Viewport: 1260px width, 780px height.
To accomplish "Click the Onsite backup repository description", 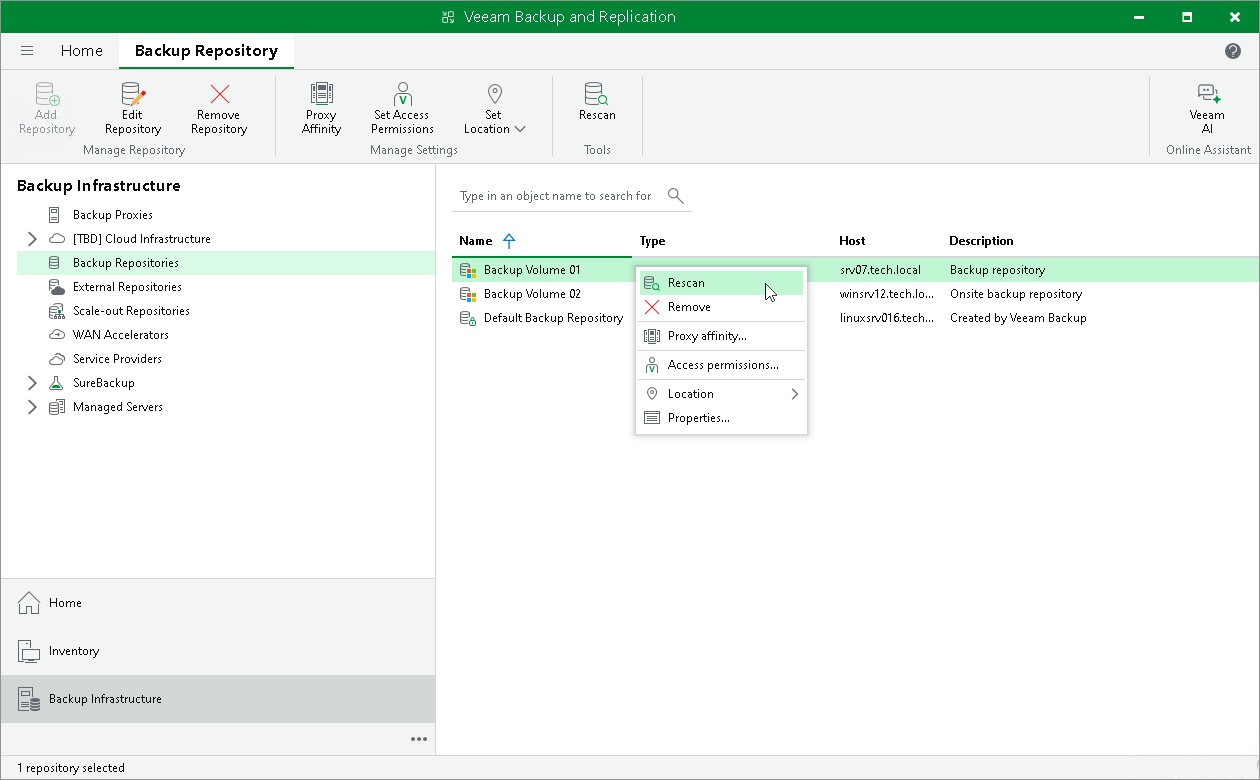I will (1016, 294).
